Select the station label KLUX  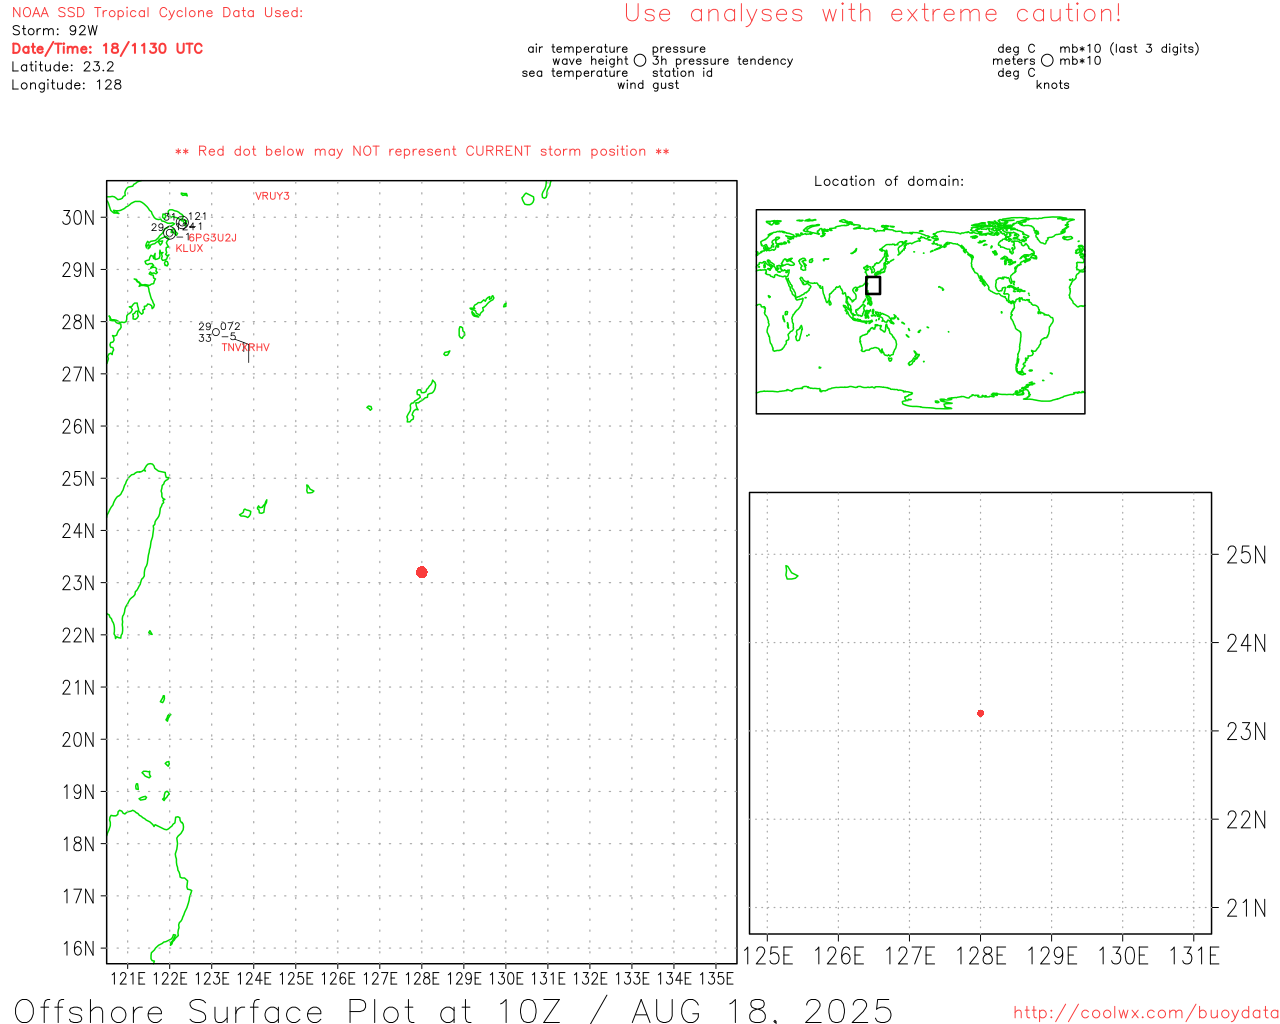(x=189, y=248)
